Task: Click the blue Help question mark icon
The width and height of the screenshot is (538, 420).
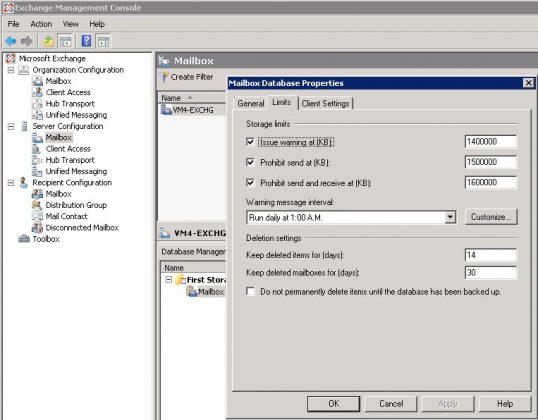Action: click(x=86, y=41)
